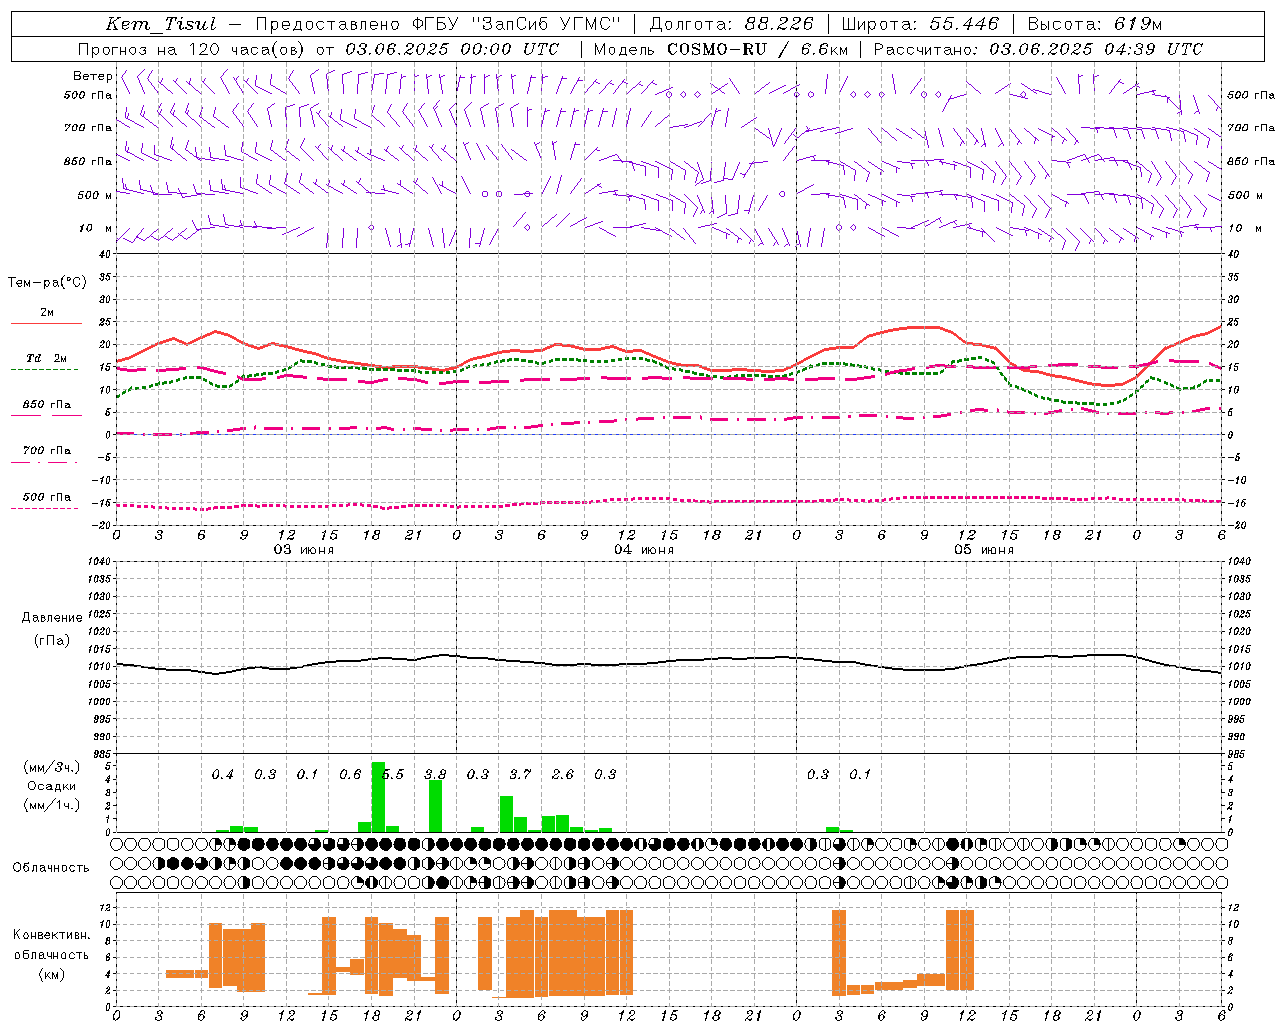Viewport: 1280px width, 1024px height.
Task: Click the Рассчитано: 03.06.2025 04:39 UTC timestamp
Action: click(x=1038, y=49)
